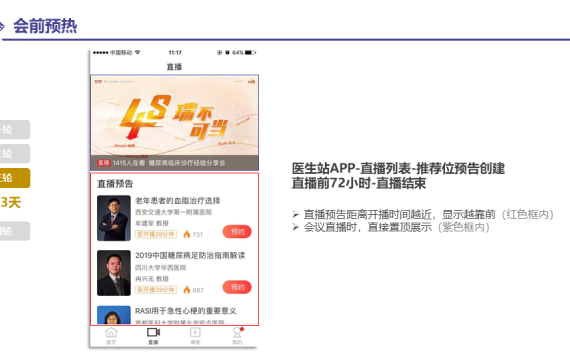The height and width of the screenshot is (360, 570).
Task: Click 冉兴无 教授 speaker name
Action: click(x=152, y=279)
